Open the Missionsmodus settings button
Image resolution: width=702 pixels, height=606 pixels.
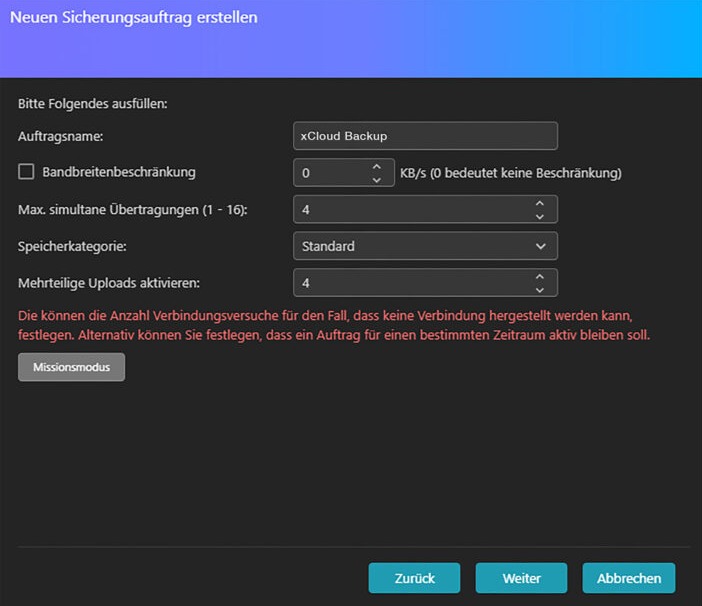[72, 367]
